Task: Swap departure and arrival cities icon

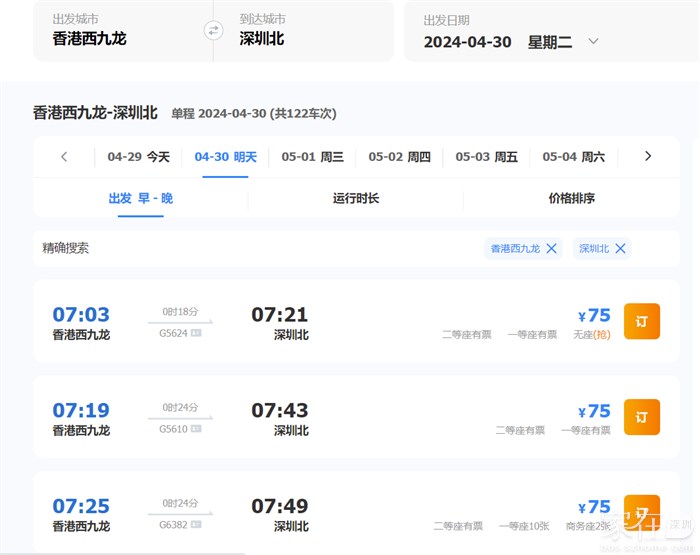Action: point(213,30)
